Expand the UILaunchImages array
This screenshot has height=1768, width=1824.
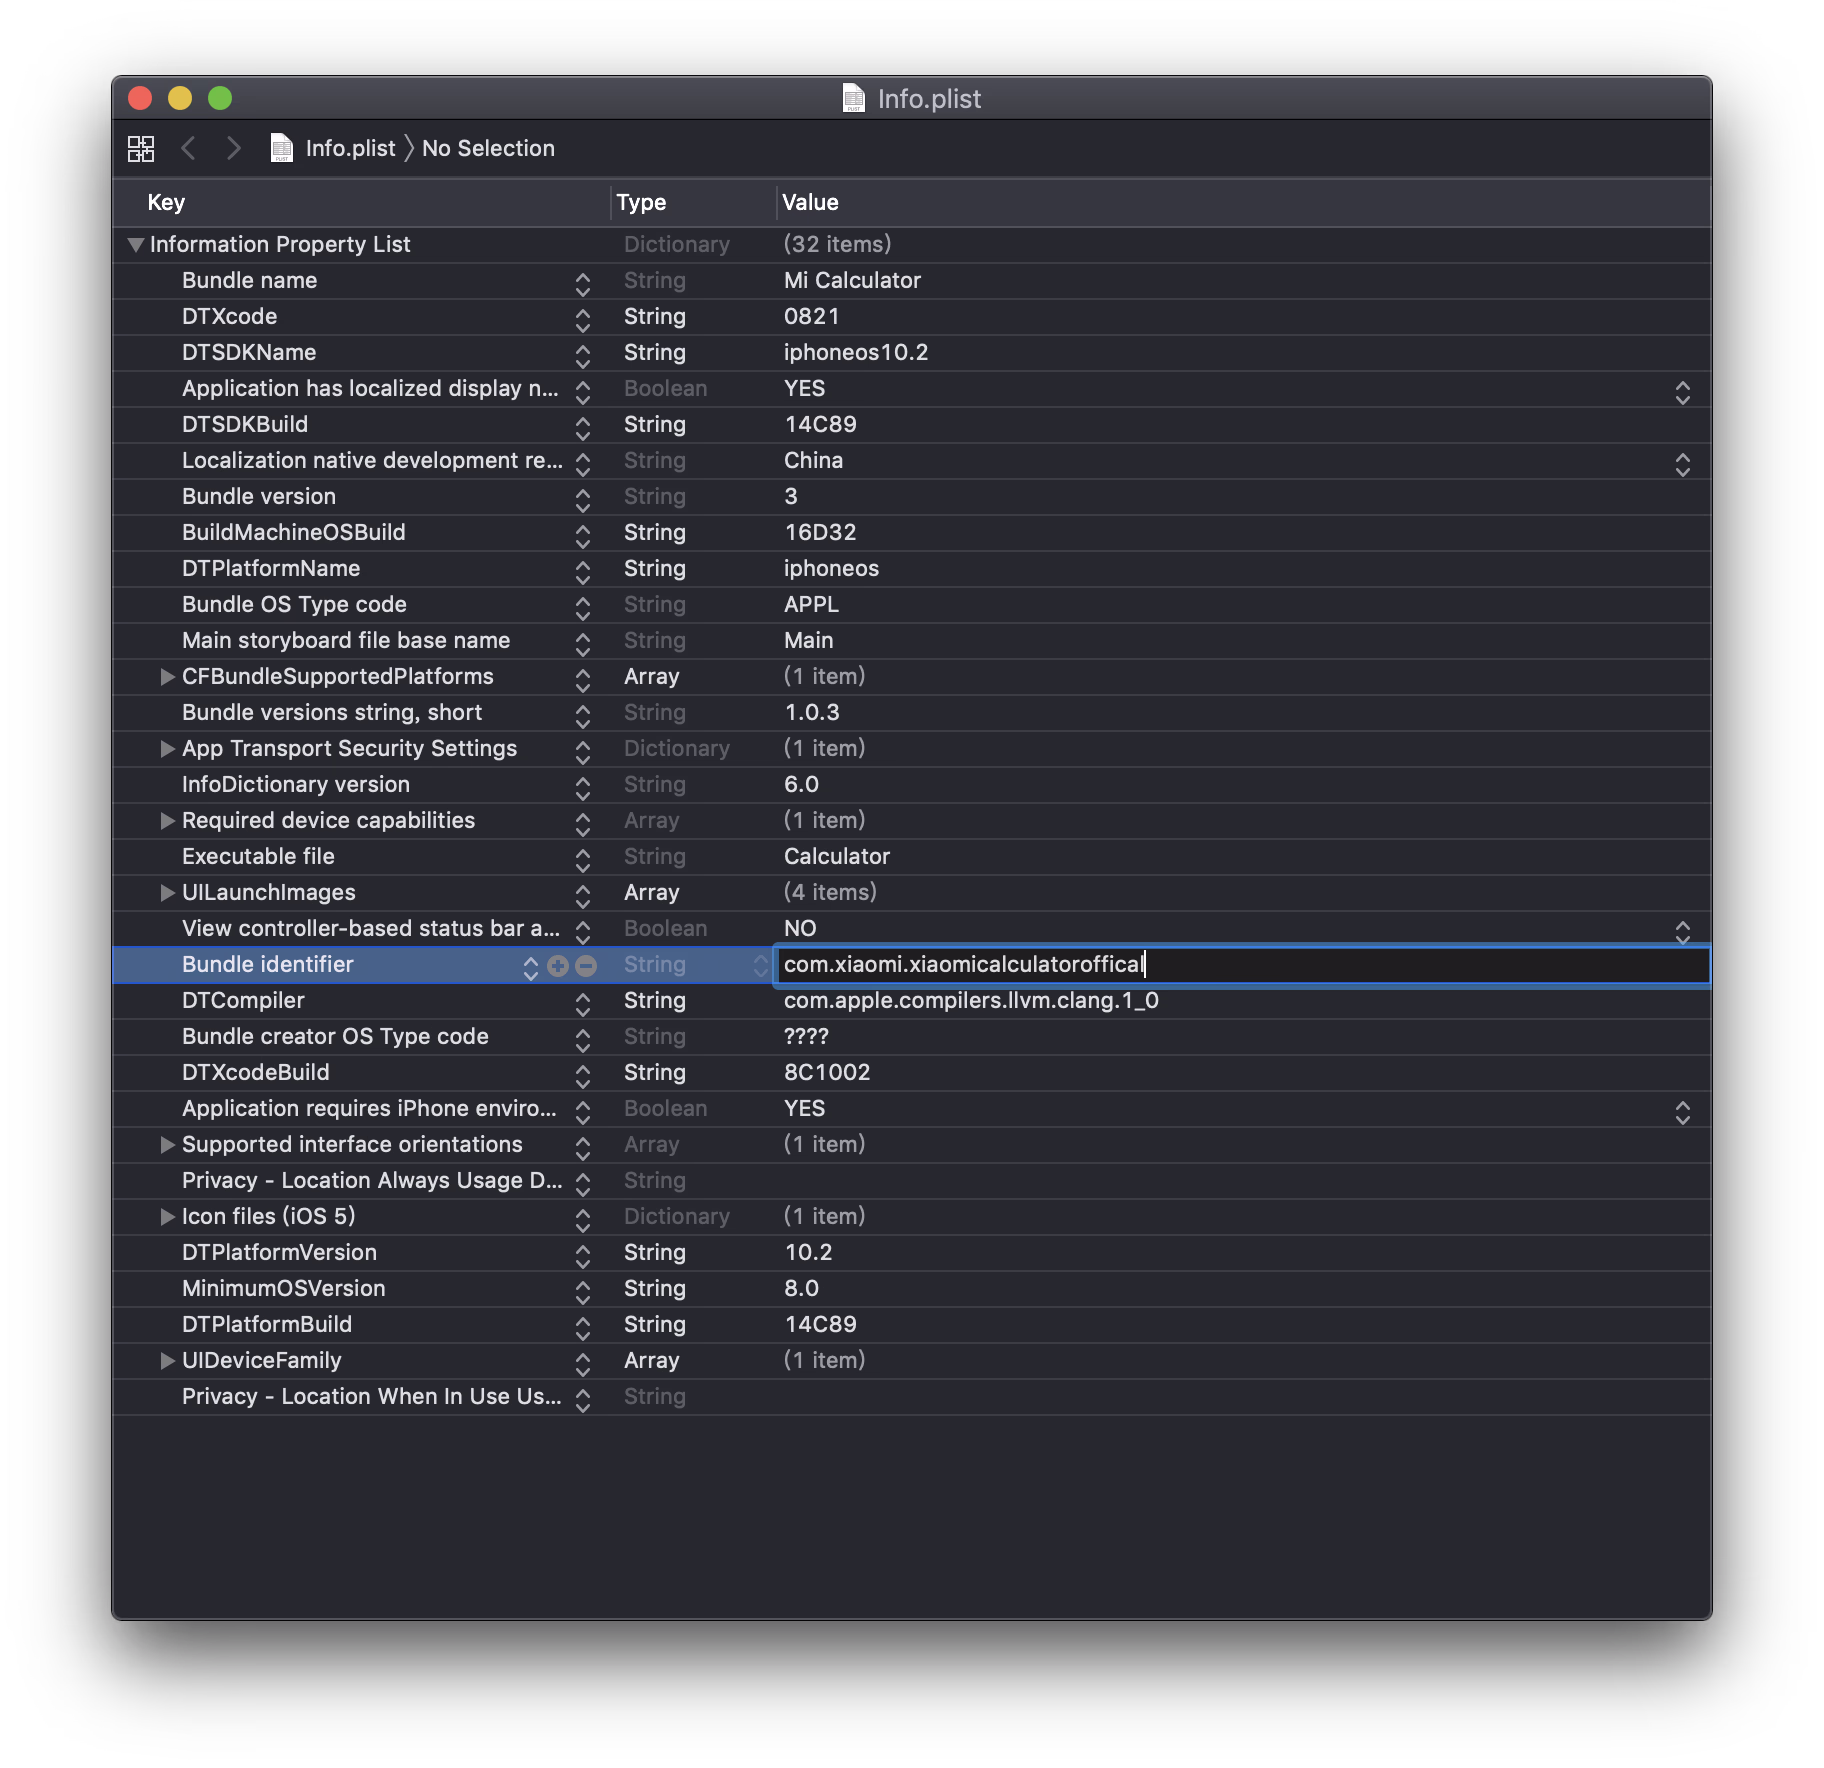point(167,893)
